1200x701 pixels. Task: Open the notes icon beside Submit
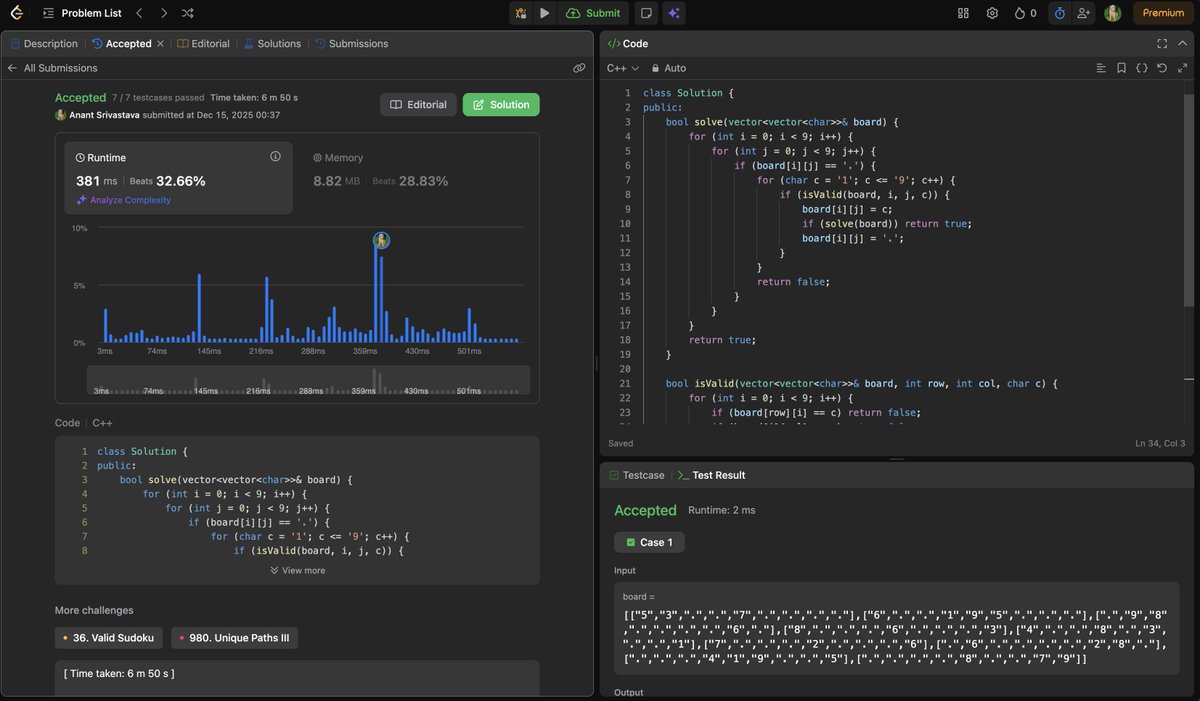click(646, 13)
